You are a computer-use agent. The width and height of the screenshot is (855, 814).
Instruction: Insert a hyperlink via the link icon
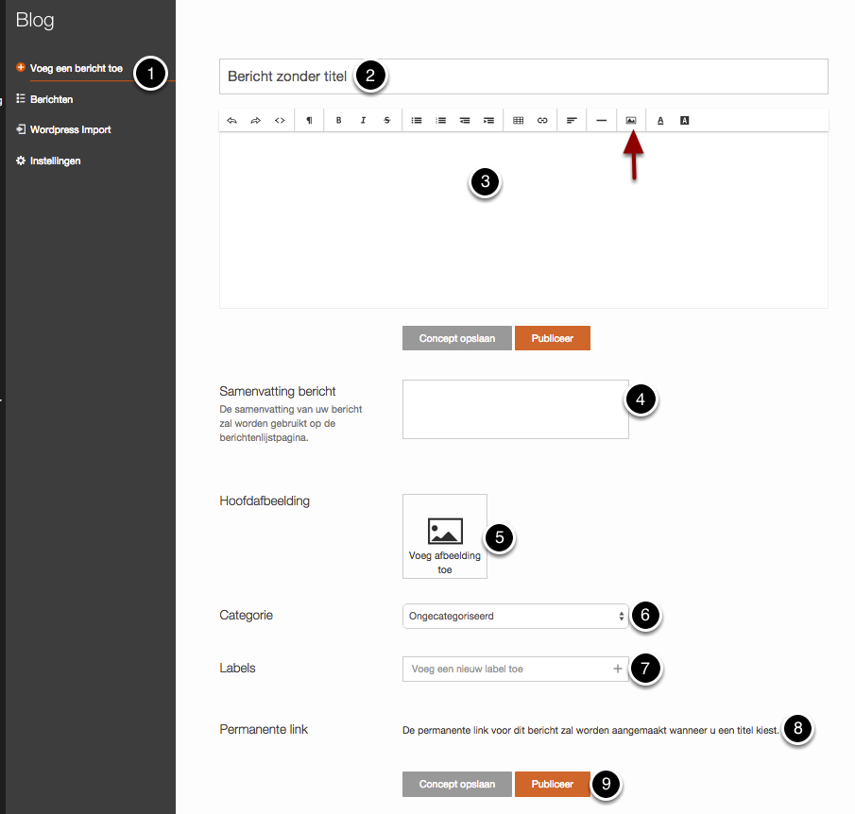(542, 120)
